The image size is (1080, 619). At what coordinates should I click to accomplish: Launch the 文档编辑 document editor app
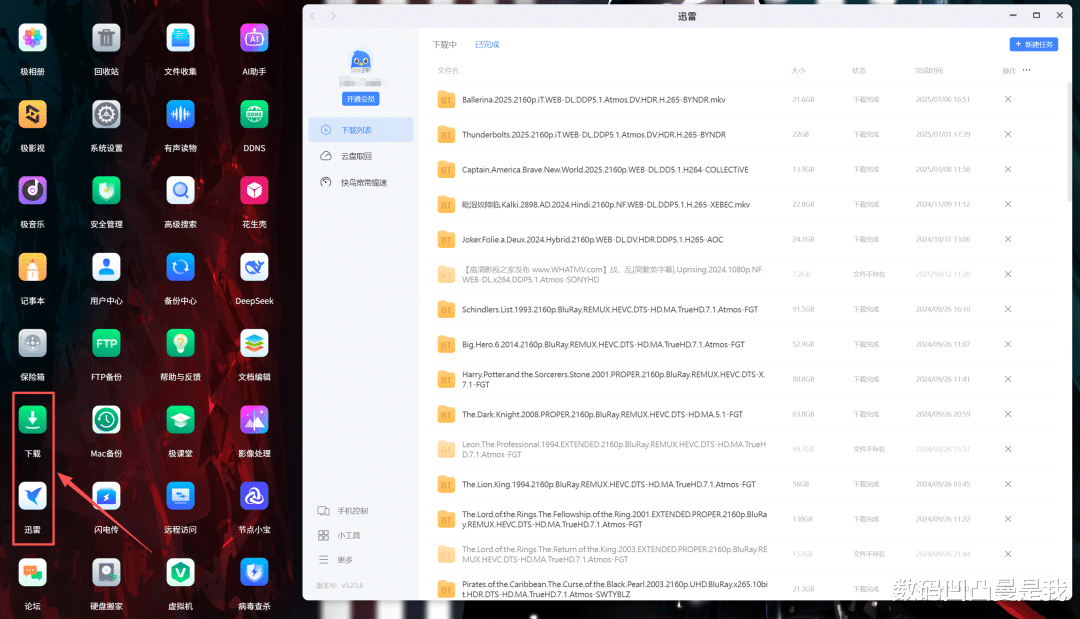pyautogui.click(x=254, y=344)
